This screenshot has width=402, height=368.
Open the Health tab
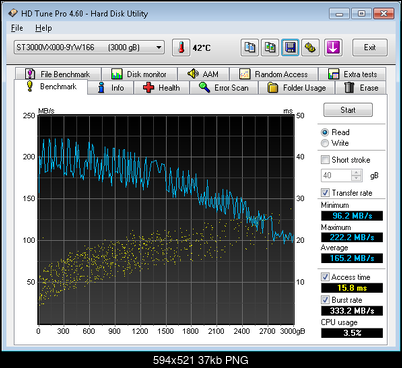pyautogui.click(x=161, y=88)
